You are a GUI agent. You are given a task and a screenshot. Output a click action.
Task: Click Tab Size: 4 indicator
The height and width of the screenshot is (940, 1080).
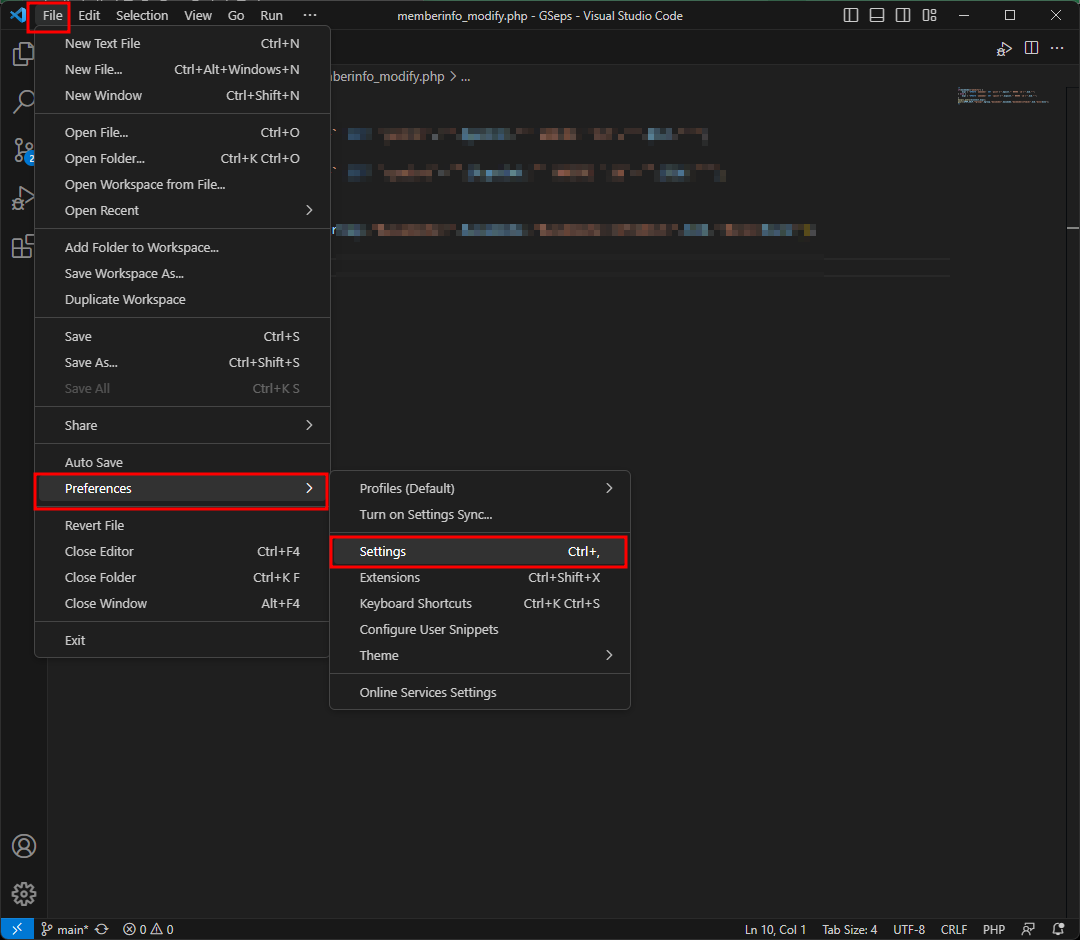(x=849, y=929)
